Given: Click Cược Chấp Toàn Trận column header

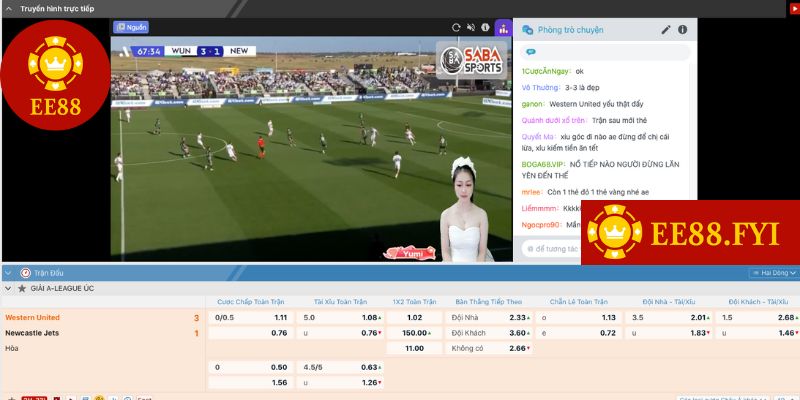Looking at the screenshot, I should point(251,302).
